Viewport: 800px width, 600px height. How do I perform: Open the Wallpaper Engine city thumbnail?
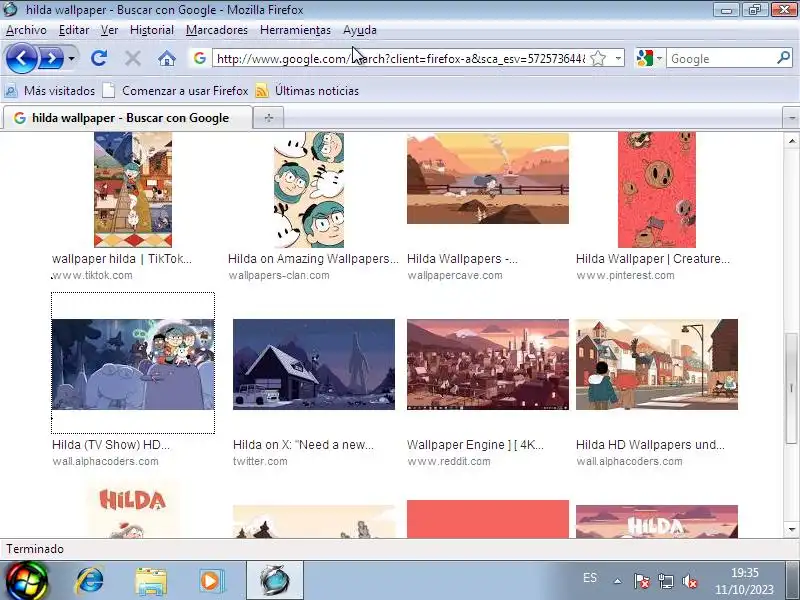tap(488, 364)
